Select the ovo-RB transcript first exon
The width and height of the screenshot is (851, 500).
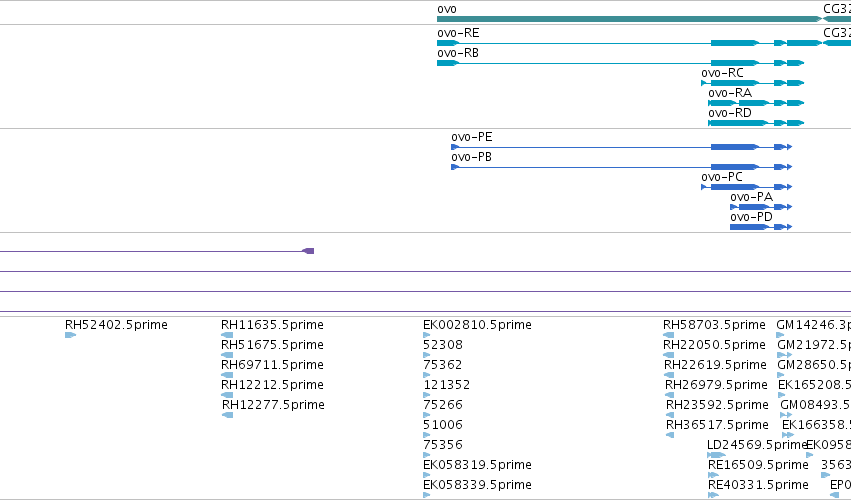(x=448, y=63)
